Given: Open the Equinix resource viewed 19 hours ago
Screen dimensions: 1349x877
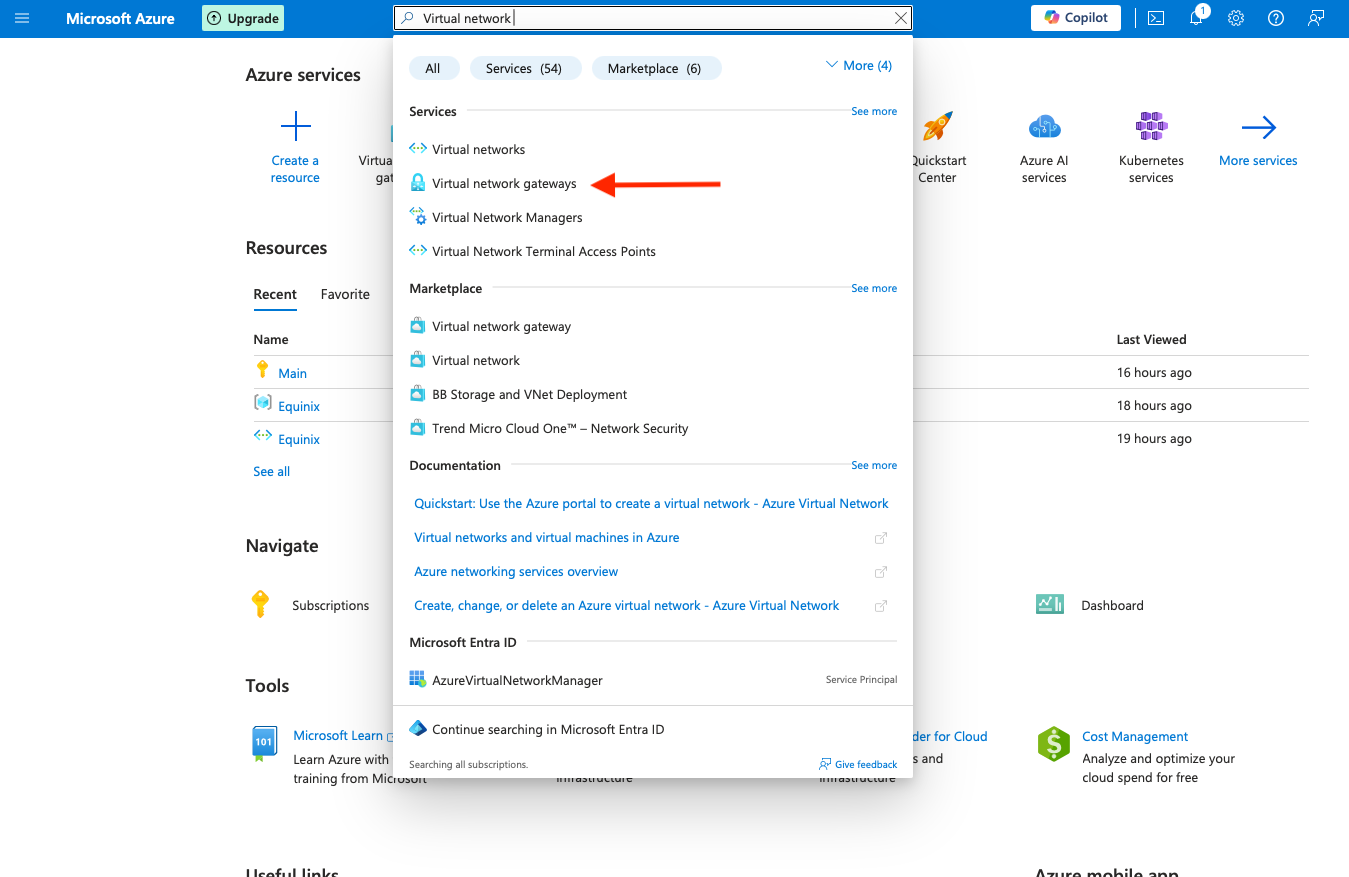Looking at the screenshot, I should coord(299,439).
